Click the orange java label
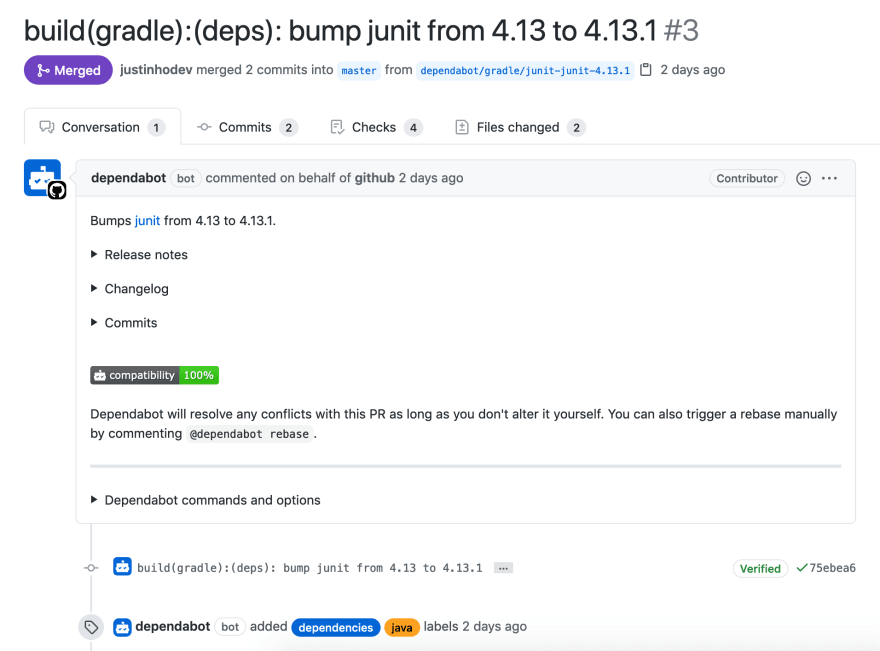Image resolution: width=880 pixels, height=651 pixels. tap(402, 627)
